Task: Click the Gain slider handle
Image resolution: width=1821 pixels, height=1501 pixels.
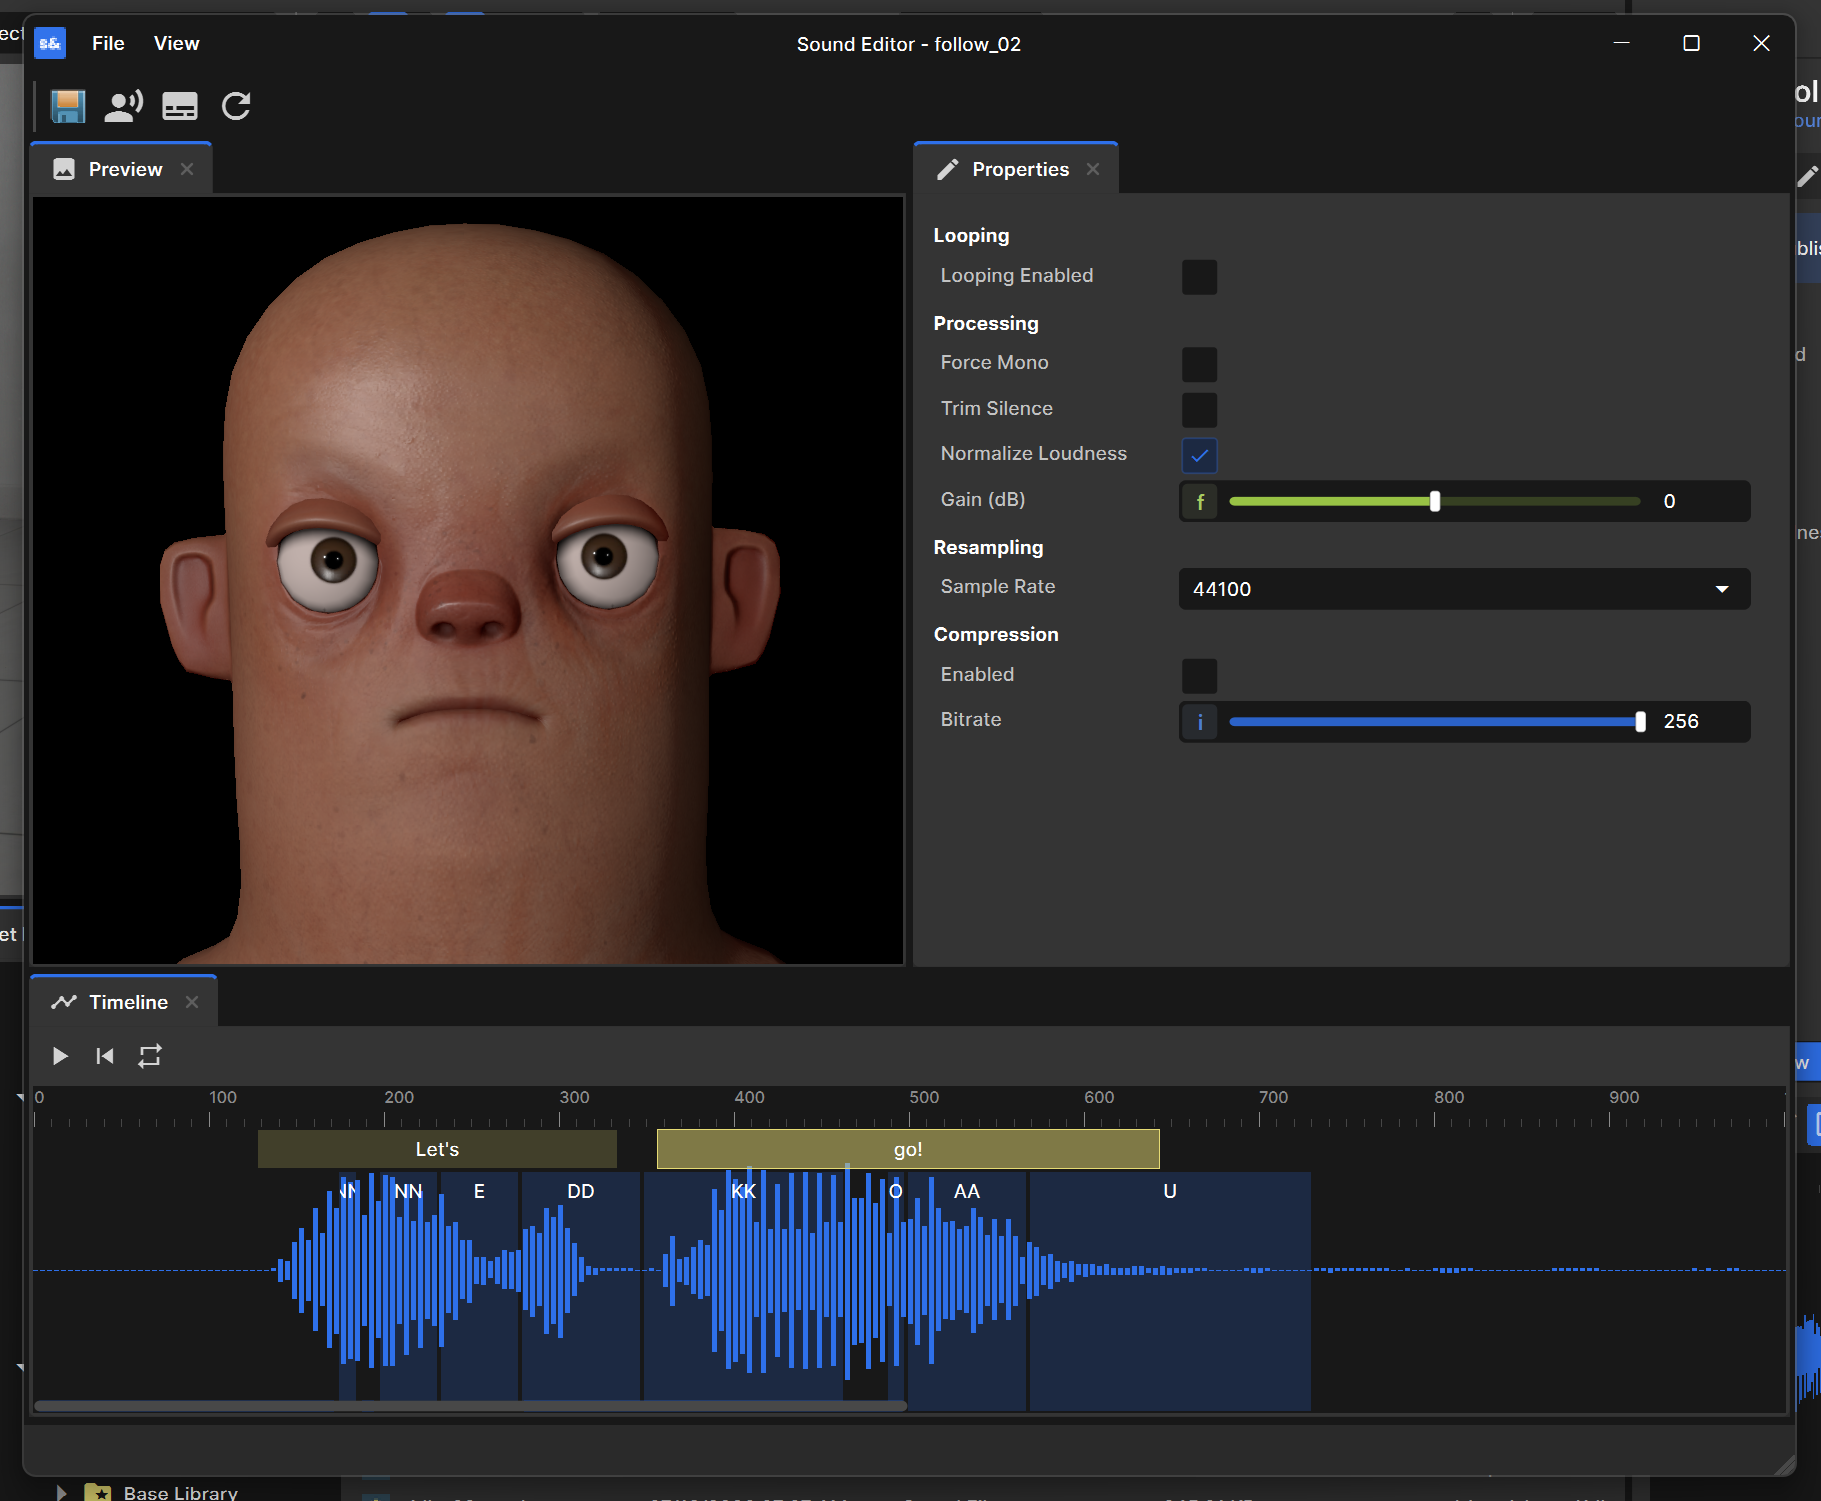Action: pyautogui.click(x=1435, y=502)
